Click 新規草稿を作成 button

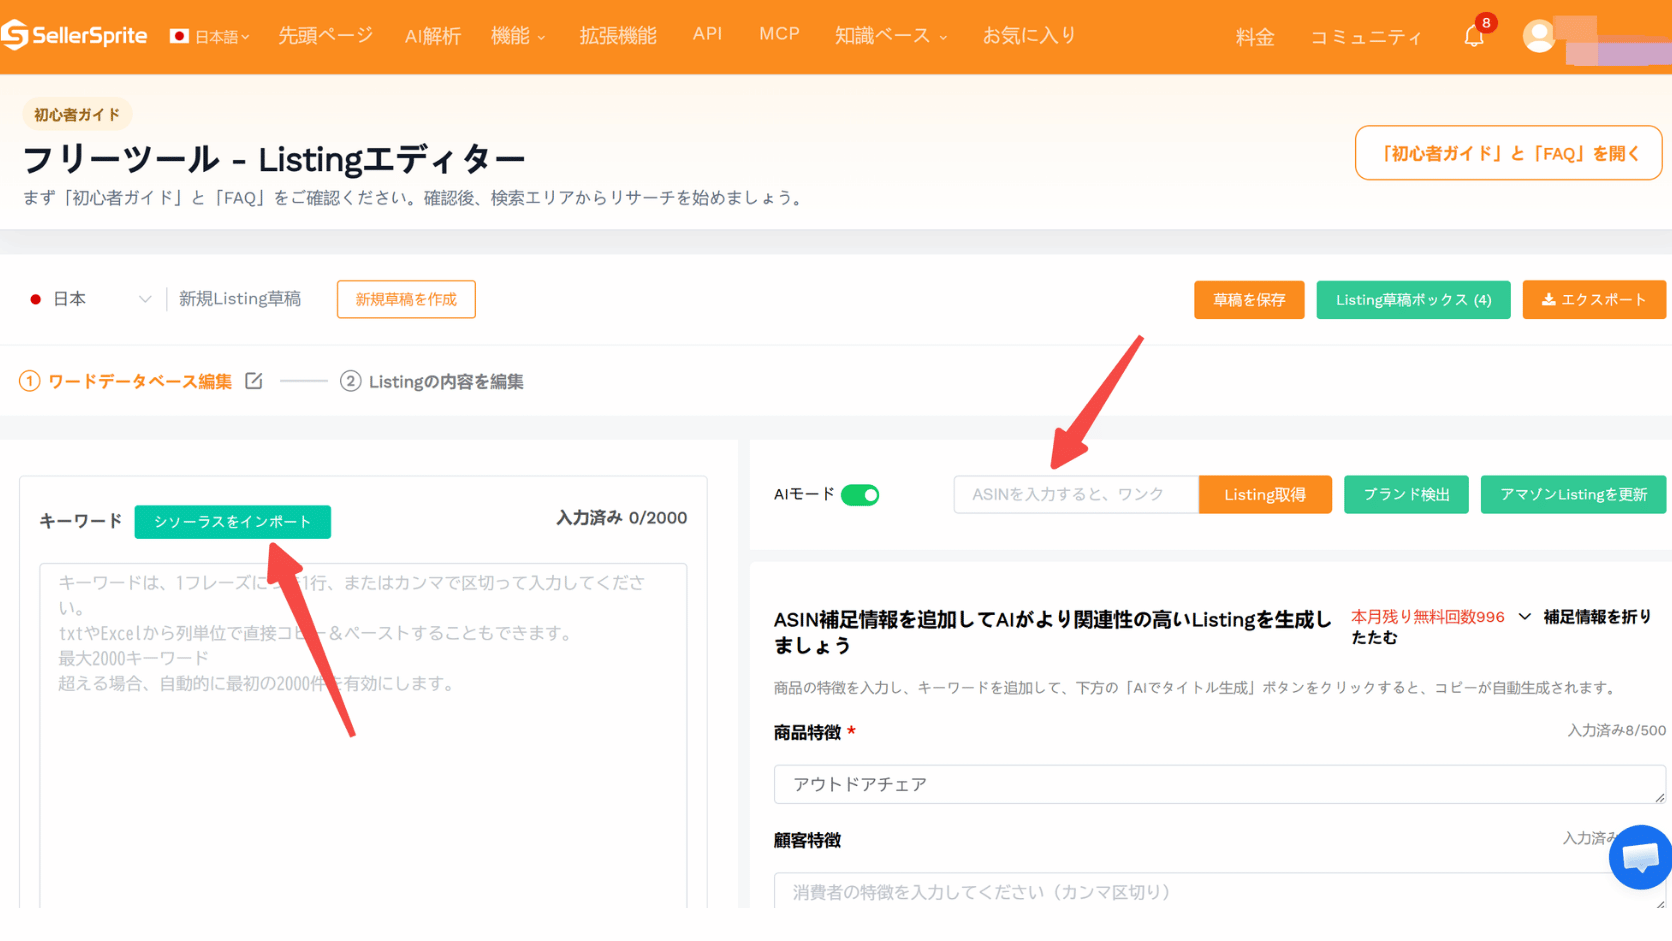point(406,299)
